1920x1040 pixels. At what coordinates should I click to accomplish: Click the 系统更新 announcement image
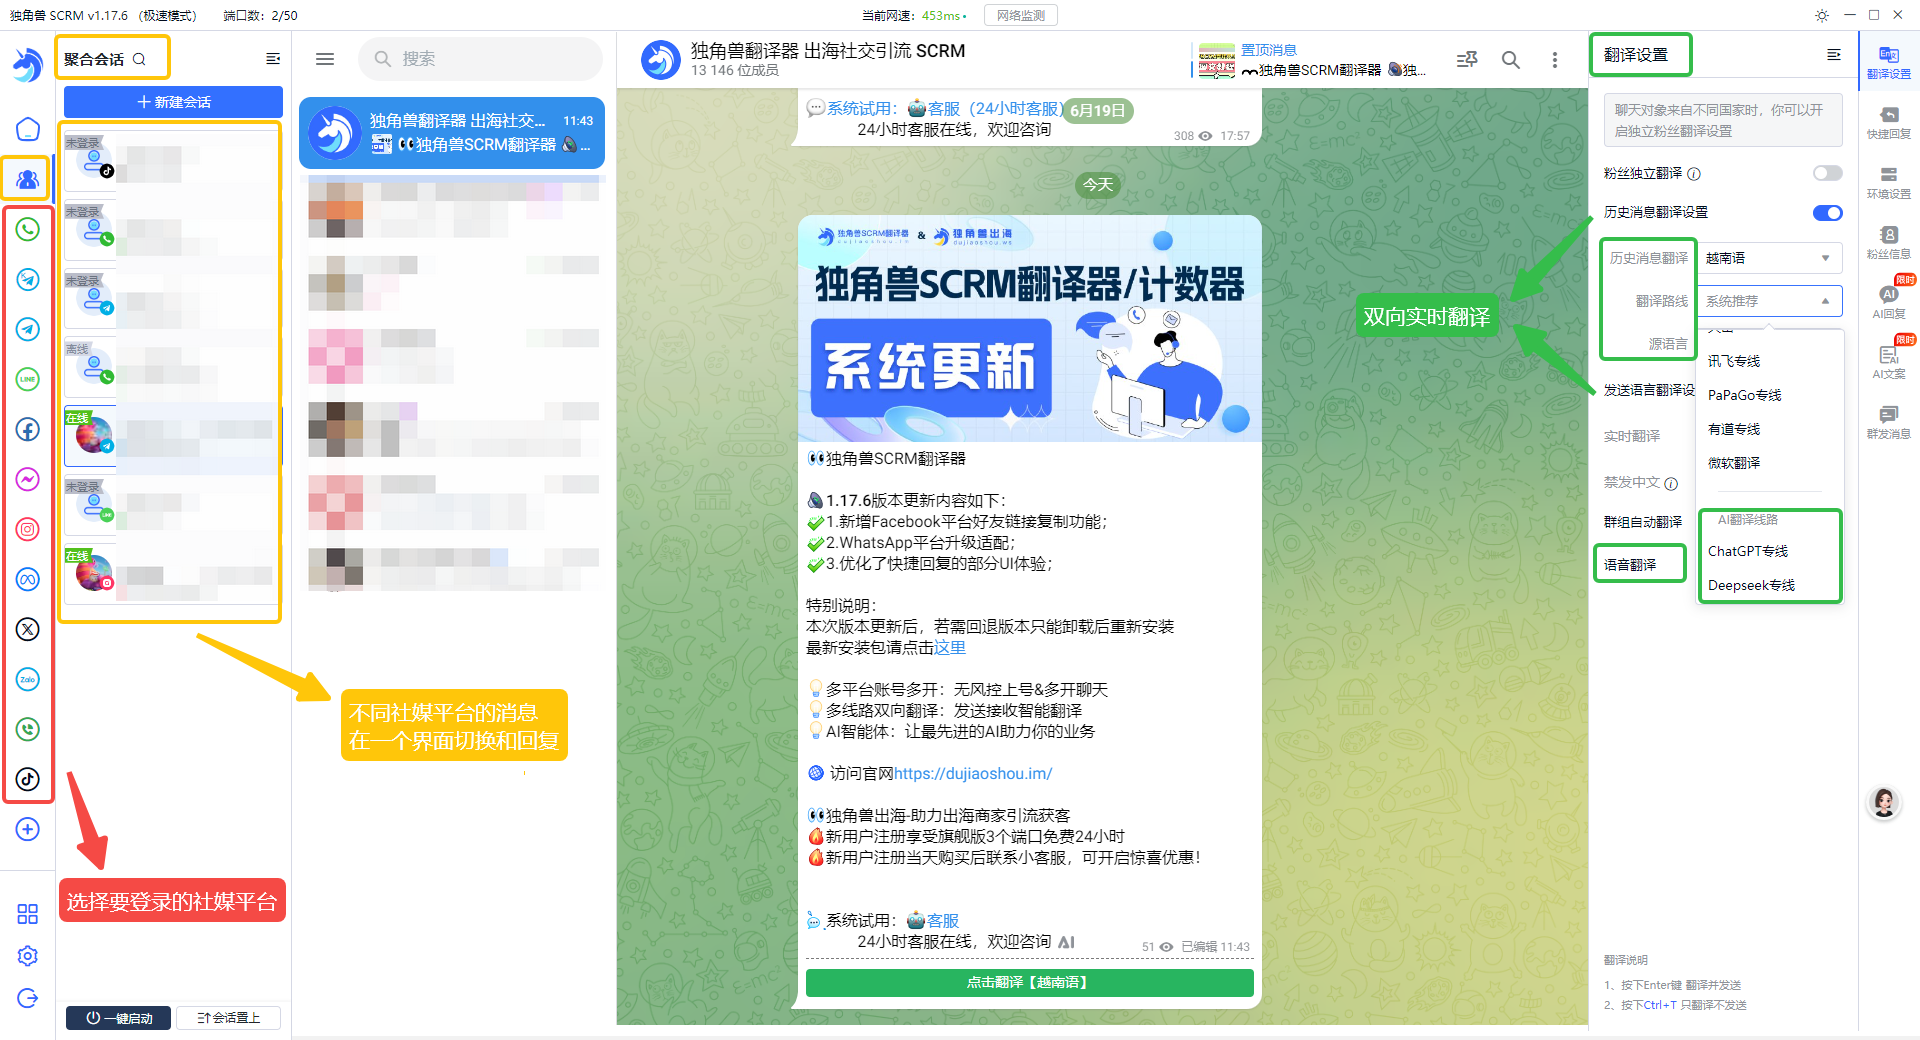[x=1029, y=329]
